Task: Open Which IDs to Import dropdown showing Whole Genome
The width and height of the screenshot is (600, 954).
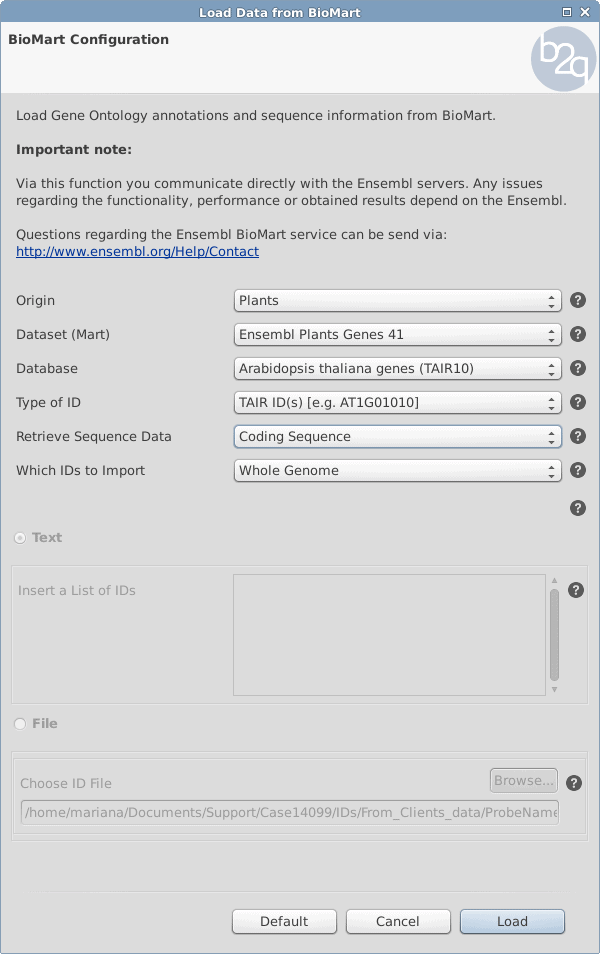Action: click(x=397, y=471)
